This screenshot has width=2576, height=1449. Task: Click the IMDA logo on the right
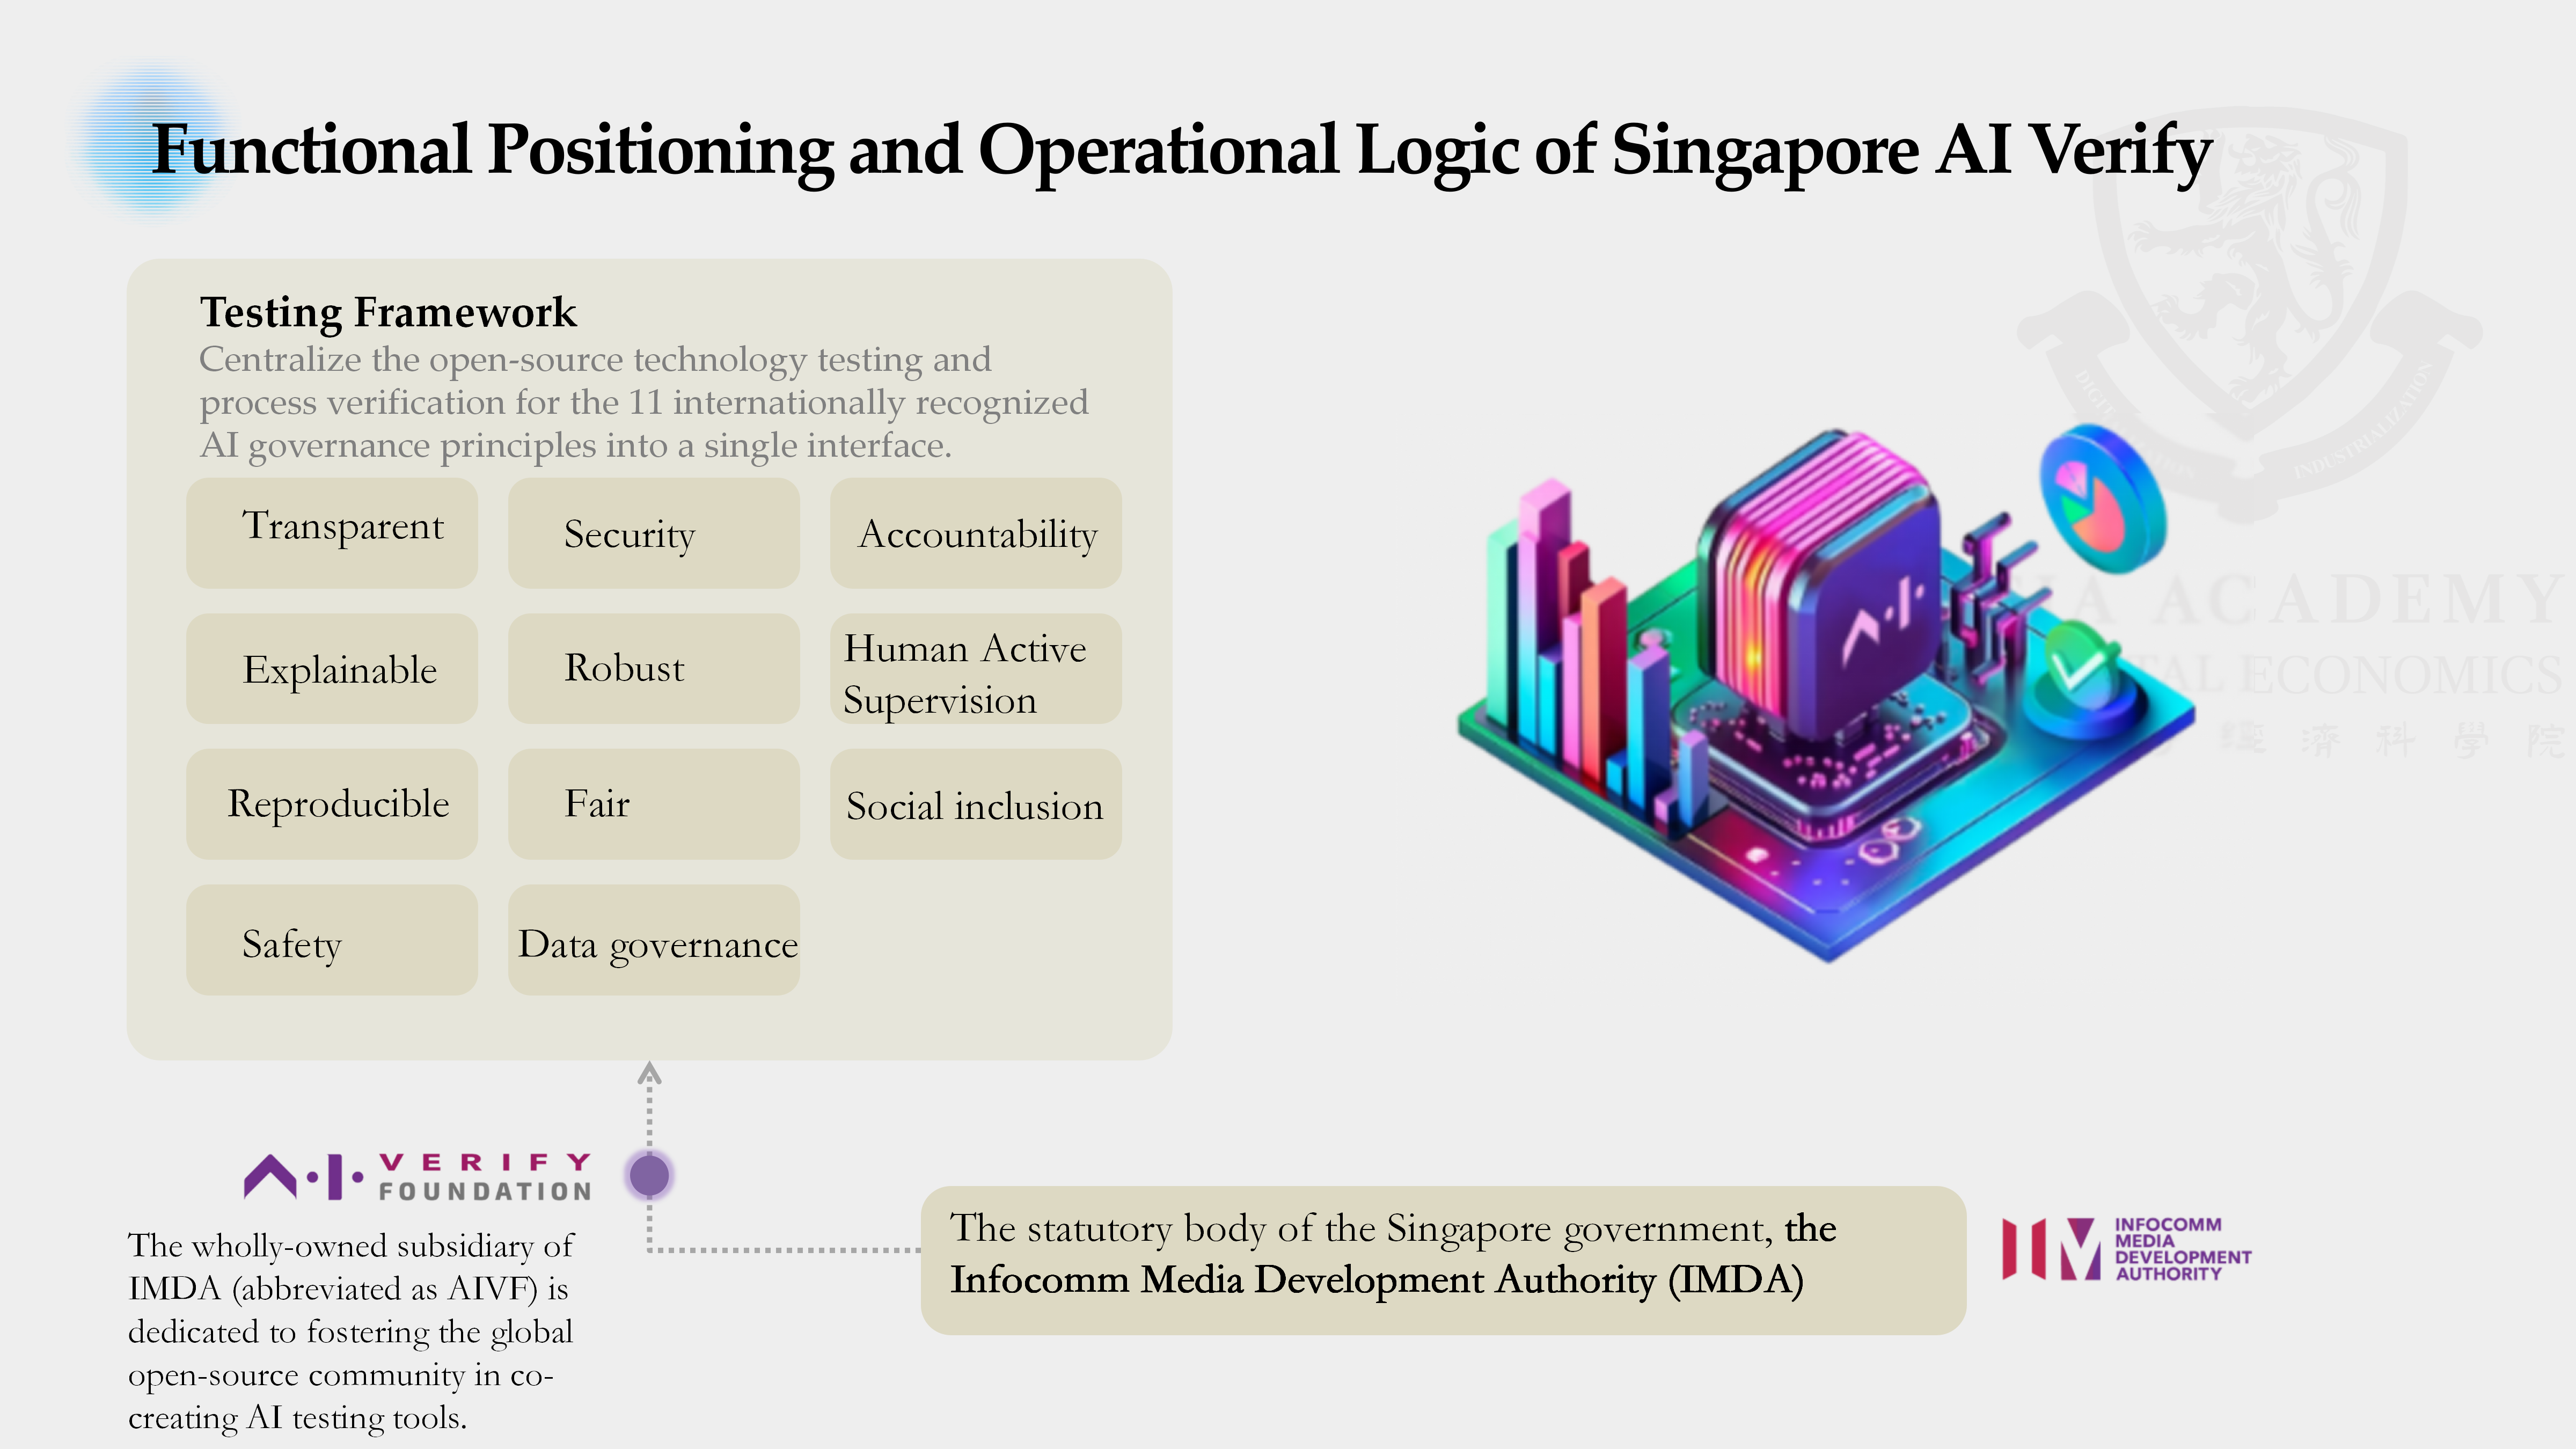[x=2126, y=1249]
